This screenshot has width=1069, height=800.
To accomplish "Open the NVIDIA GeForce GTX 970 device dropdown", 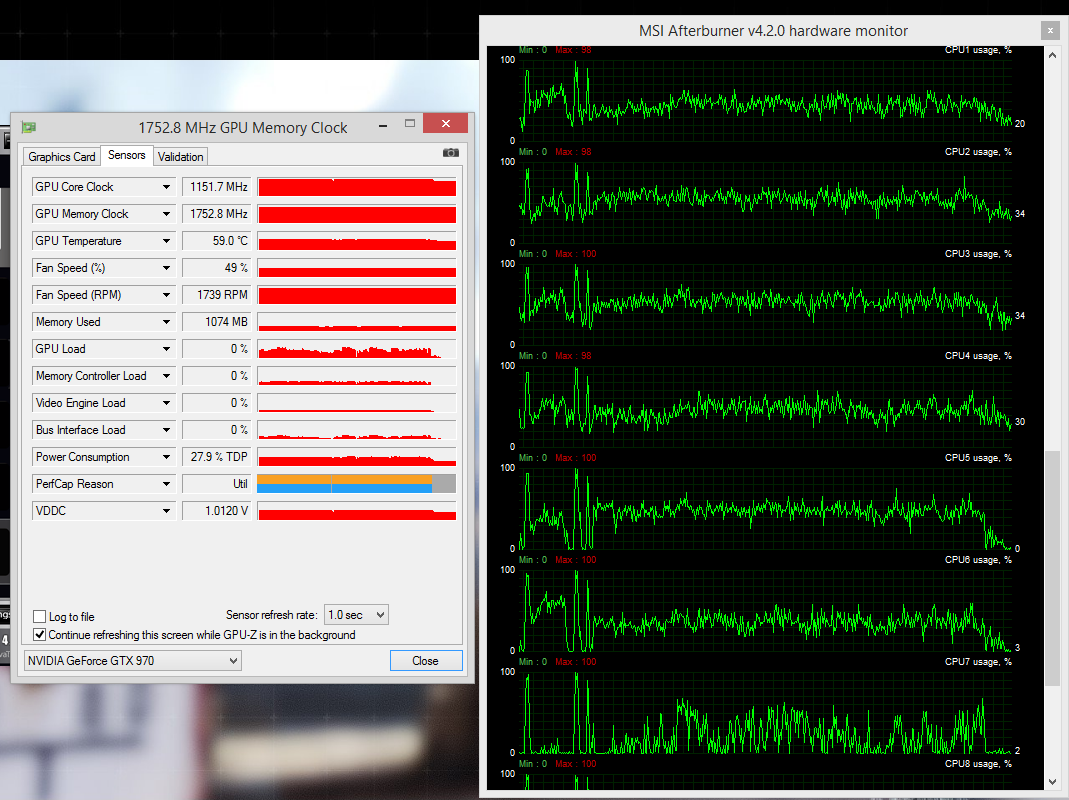I will (133, 661).
